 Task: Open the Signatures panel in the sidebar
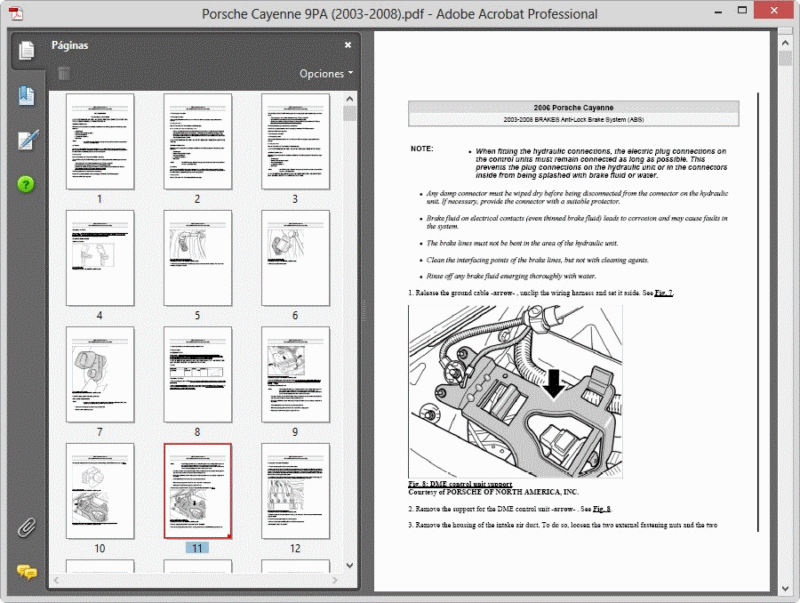coord(26,138)
